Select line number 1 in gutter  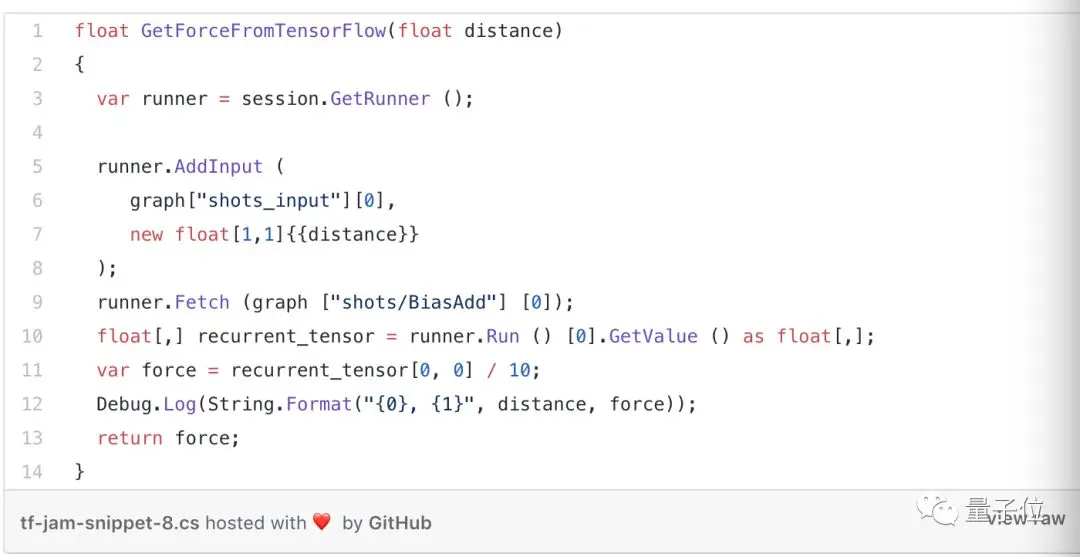(x=37, y=31)
